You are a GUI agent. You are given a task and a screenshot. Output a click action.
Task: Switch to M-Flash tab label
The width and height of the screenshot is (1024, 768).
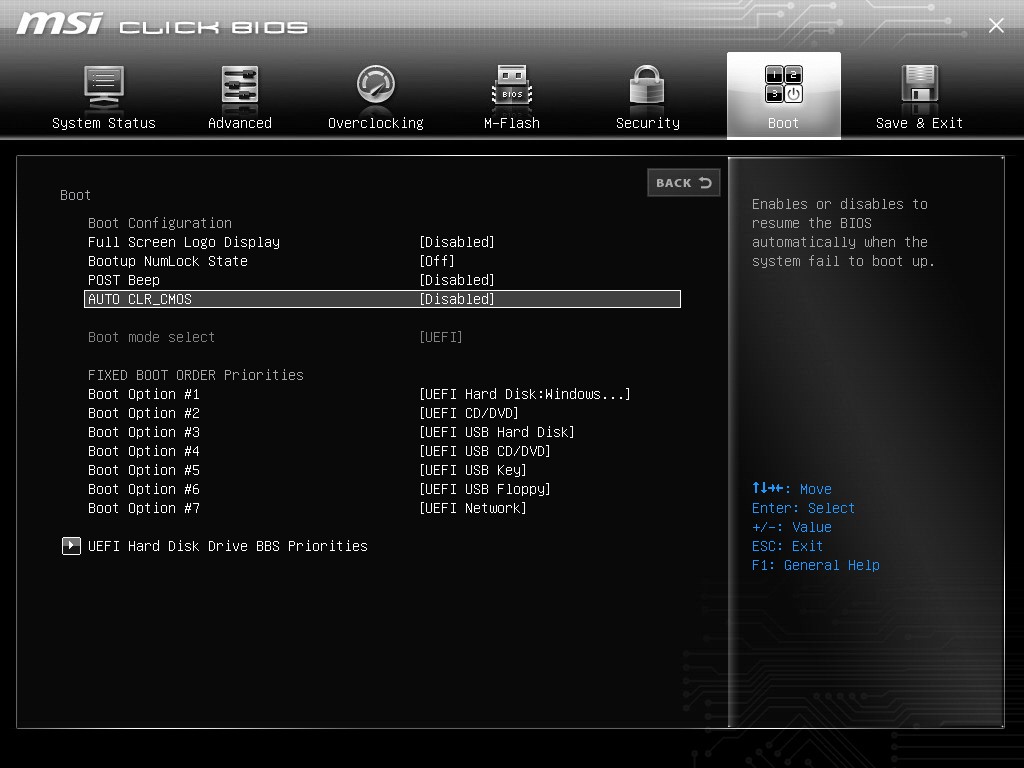pyautogui.click(x=512, y=123)
